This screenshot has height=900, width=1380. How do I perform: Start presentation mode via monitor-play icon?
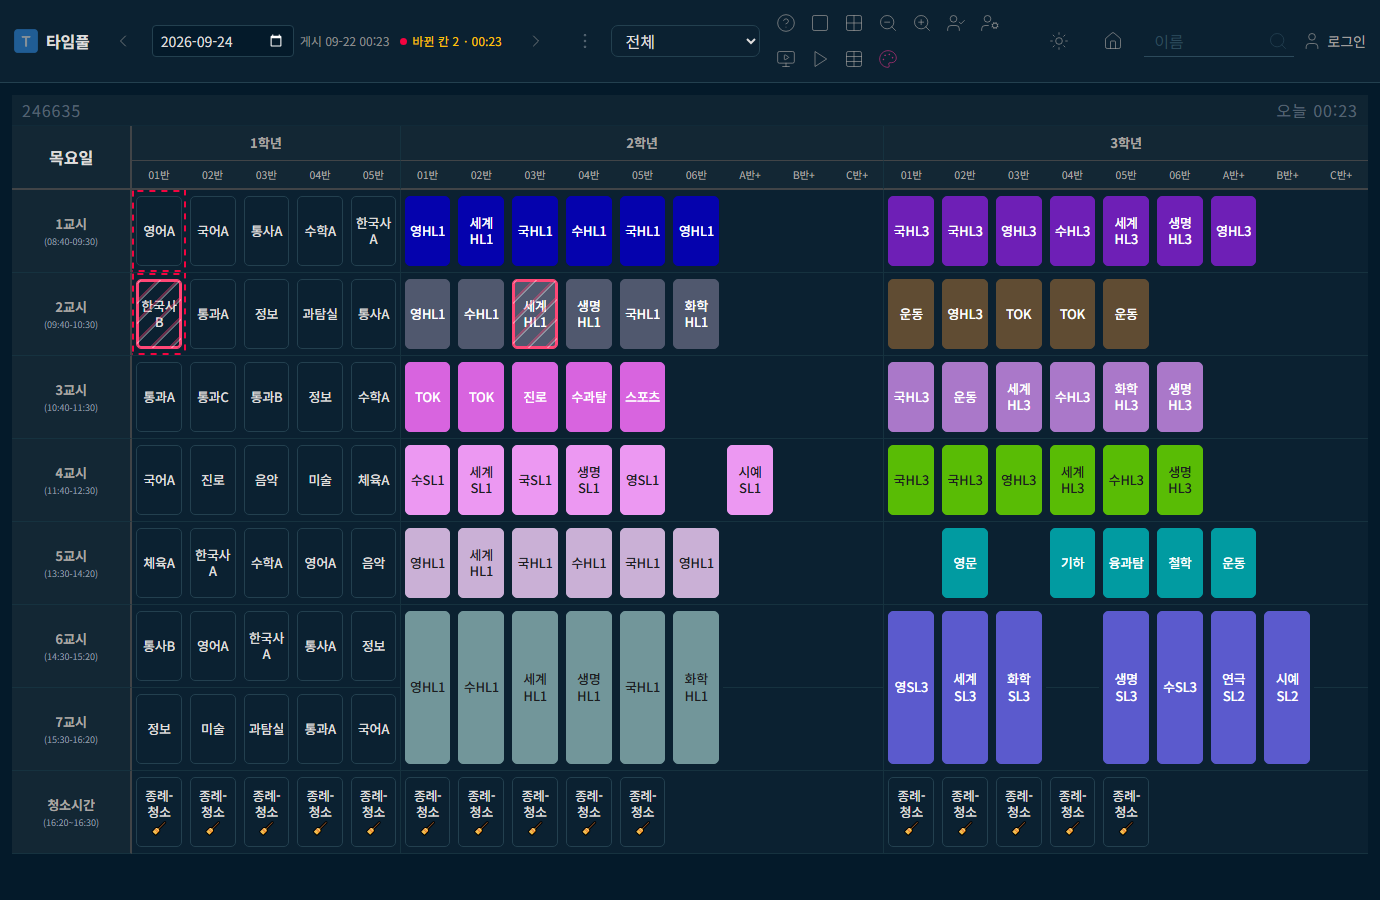pos(786,59)
